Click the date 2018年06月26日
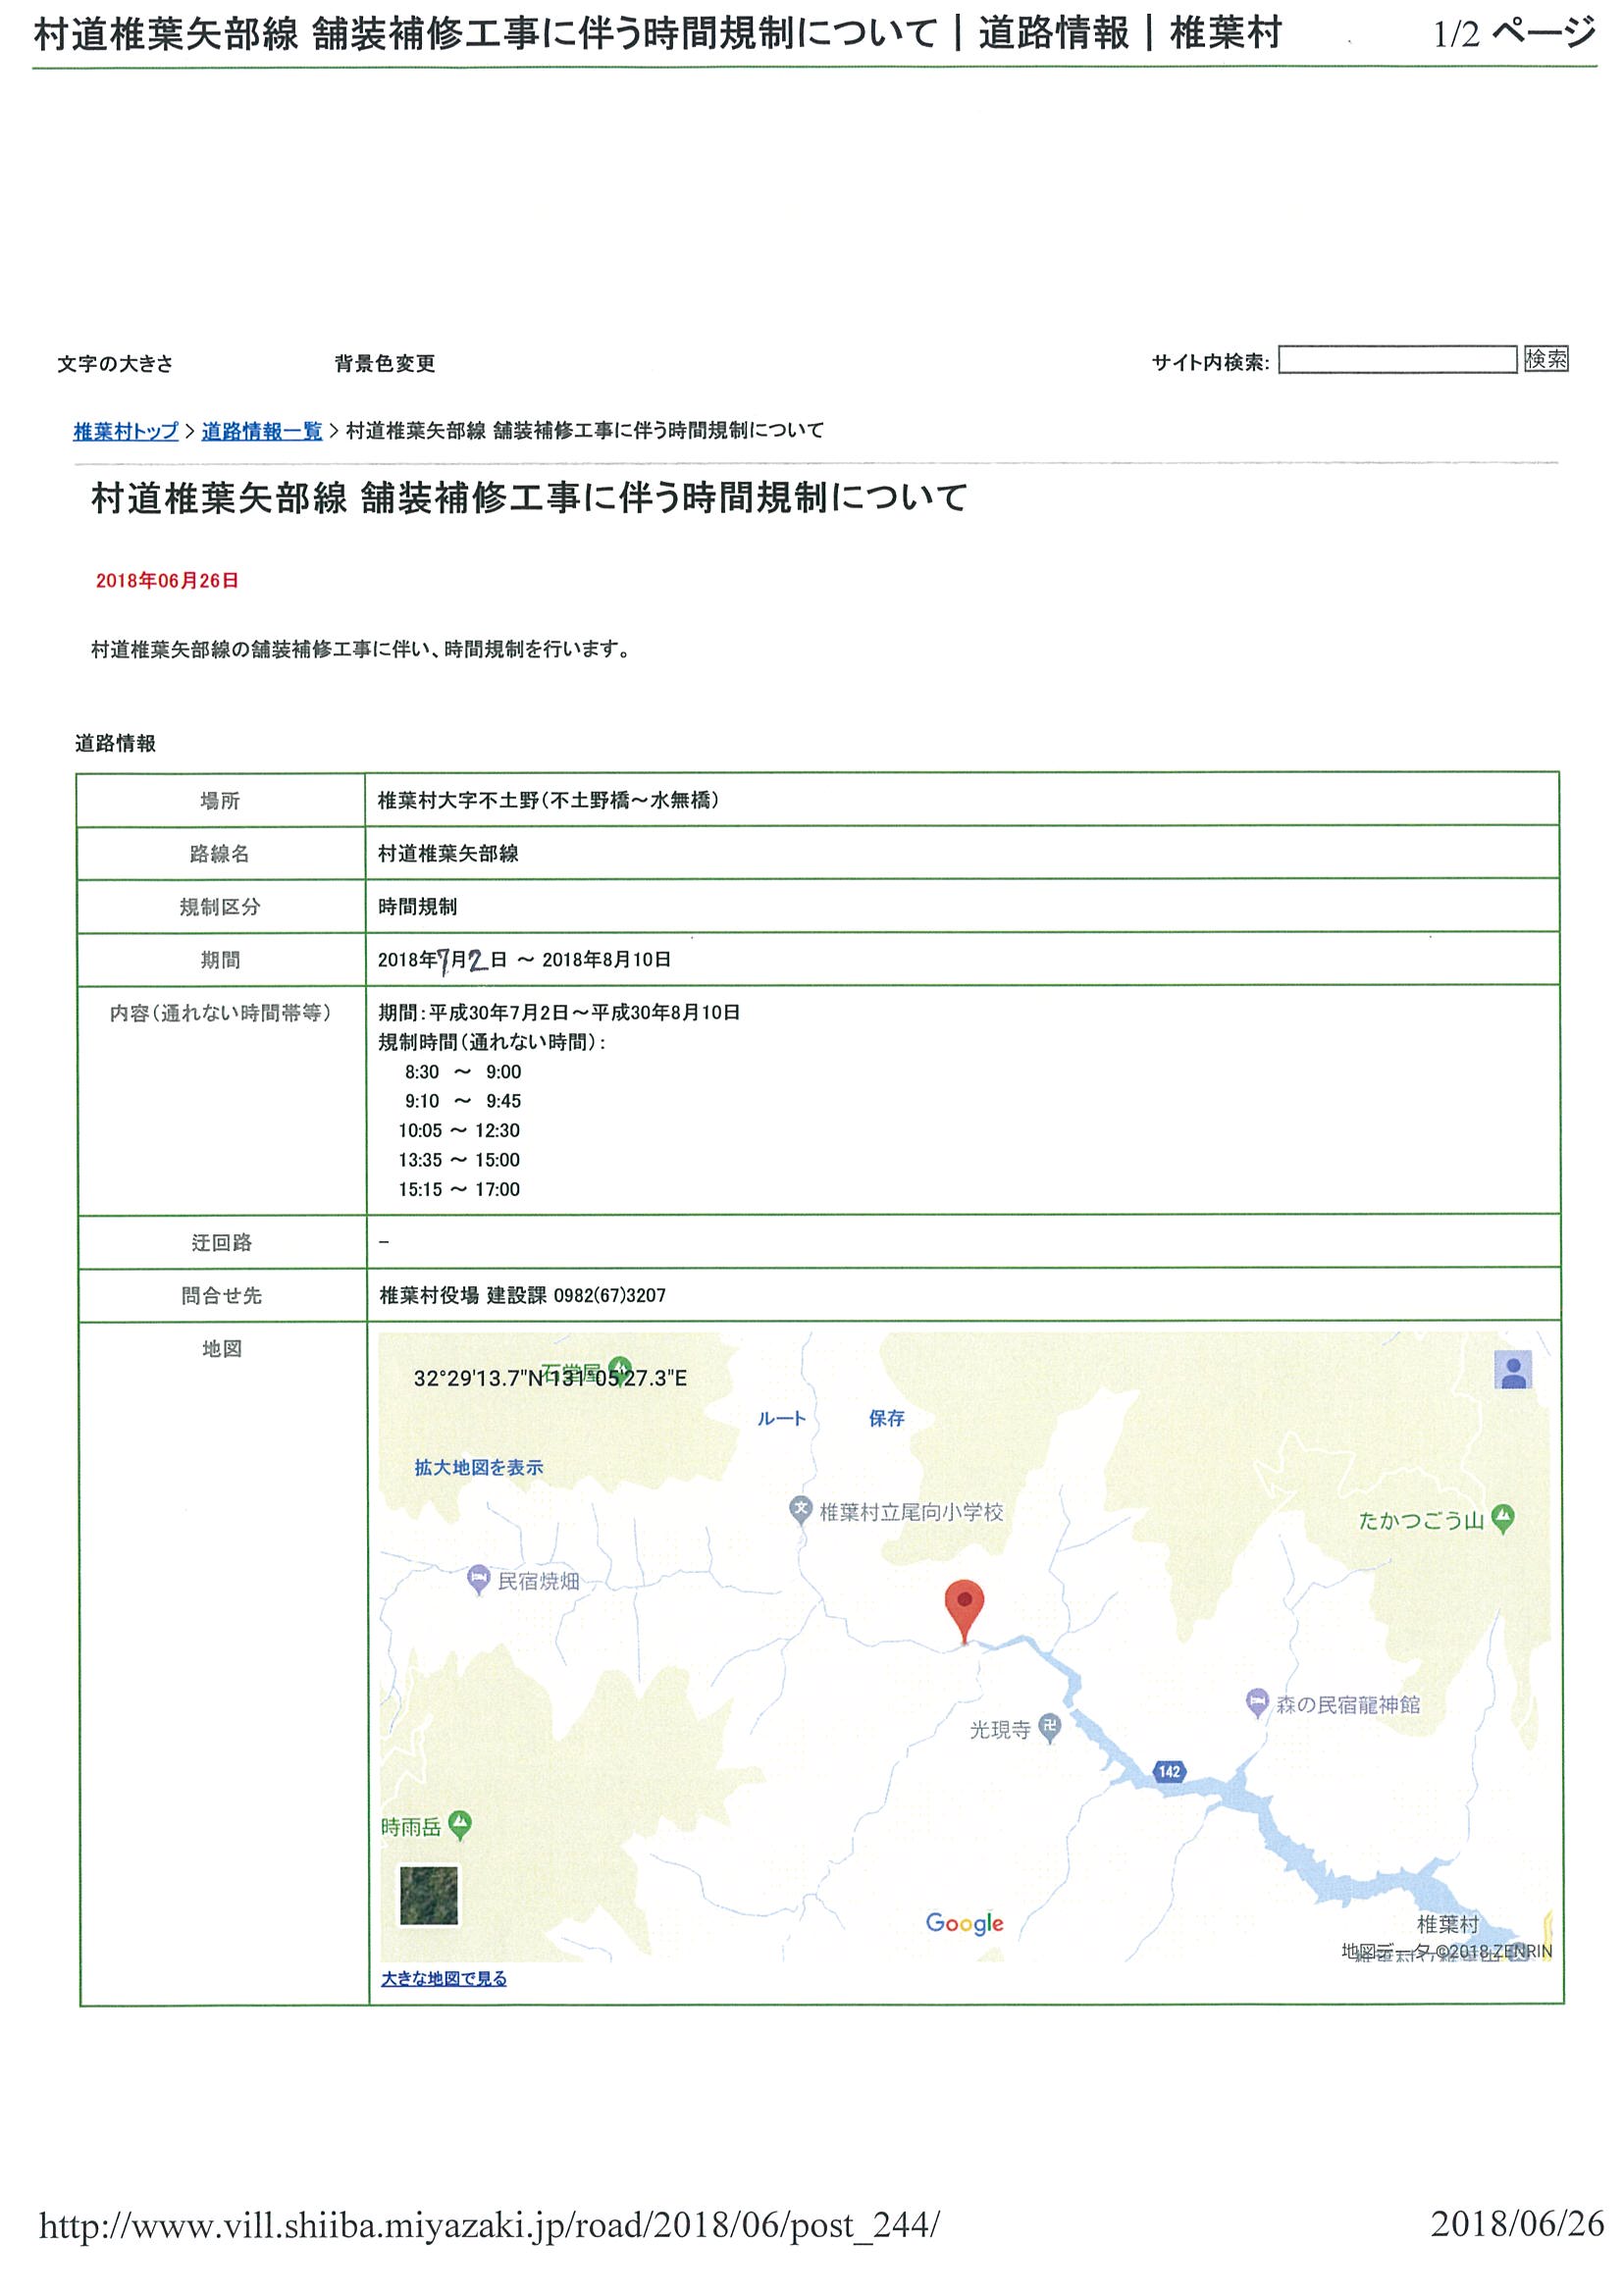This screenshot has width=1623, height=2296. click(x=167, y=581)
